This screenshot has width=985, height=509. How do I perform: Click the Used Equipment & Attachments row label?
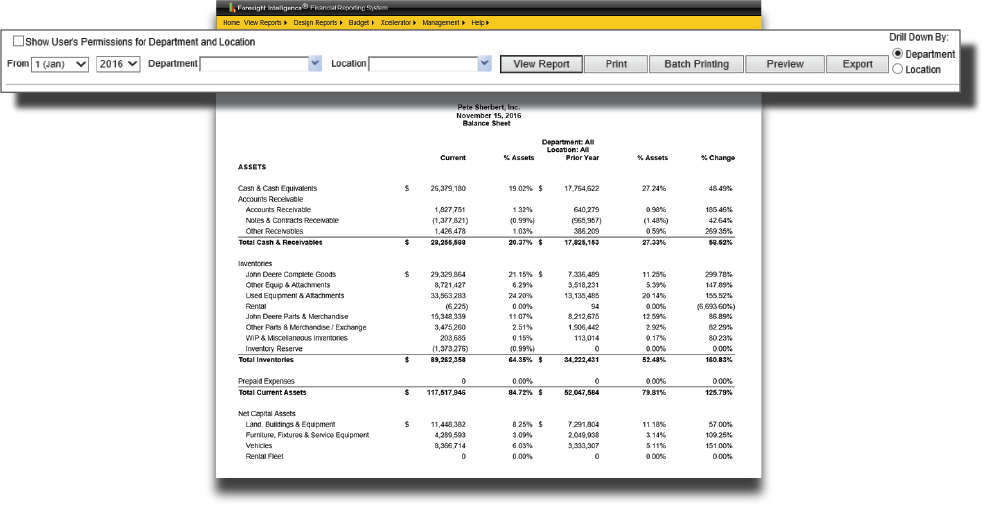point(295,296)
